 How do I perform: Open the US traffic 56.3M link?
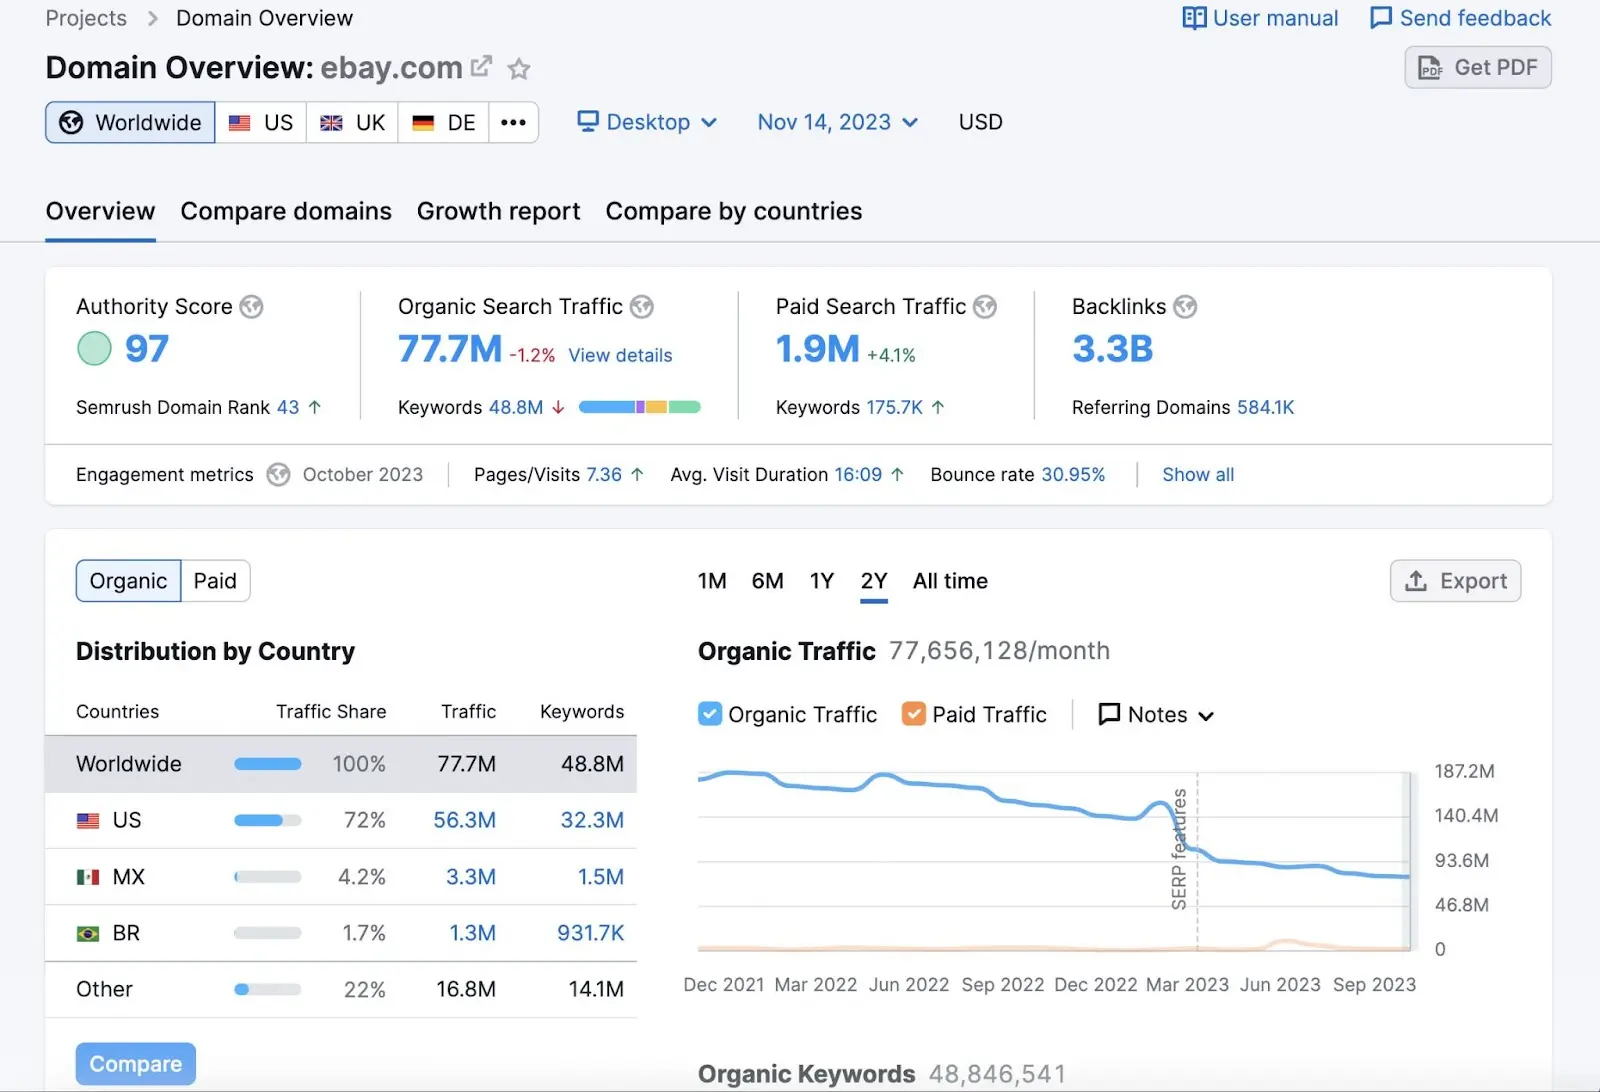click(x=464, y=820)
